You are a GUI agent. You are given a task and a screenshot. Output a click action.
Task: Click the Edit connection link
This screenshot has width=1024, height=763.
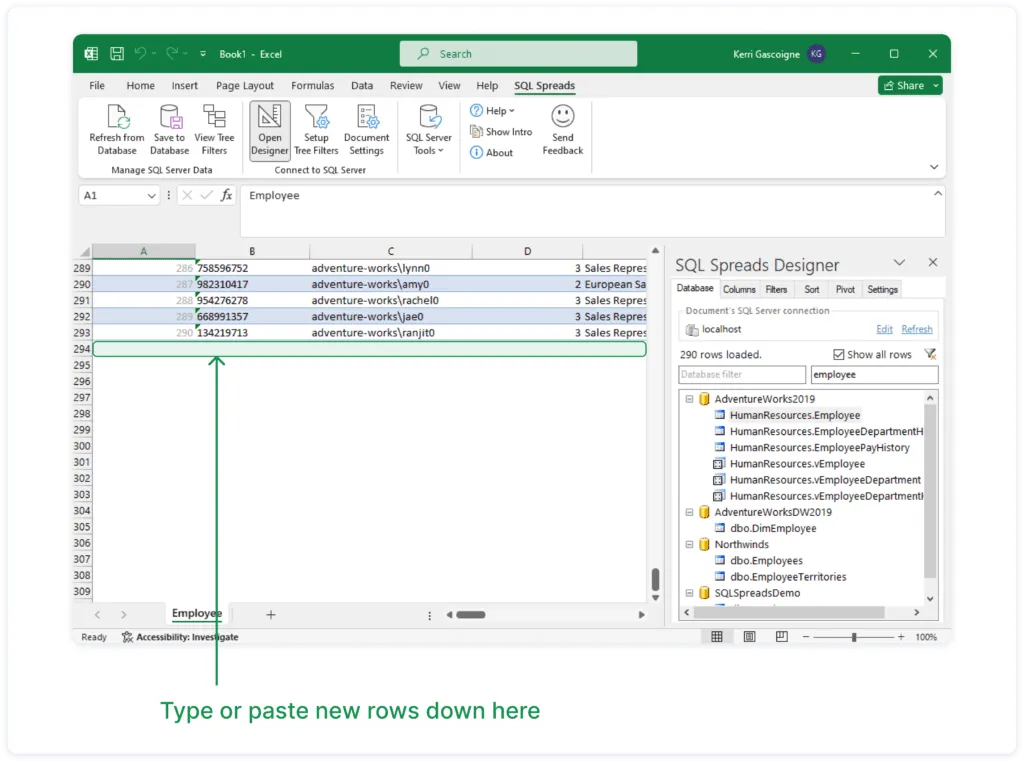pyautogui.click(x=884, y=329)
